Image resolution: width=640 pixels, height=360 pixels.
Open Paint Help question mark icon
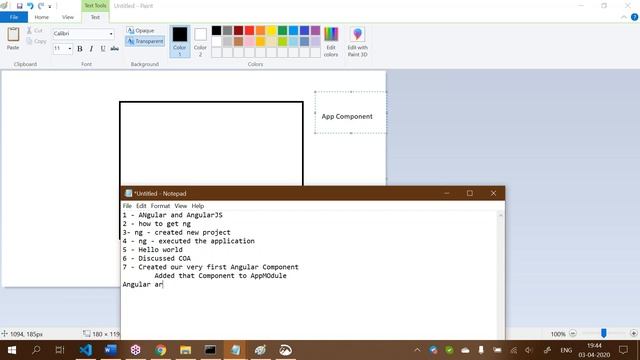pos(634,17)
